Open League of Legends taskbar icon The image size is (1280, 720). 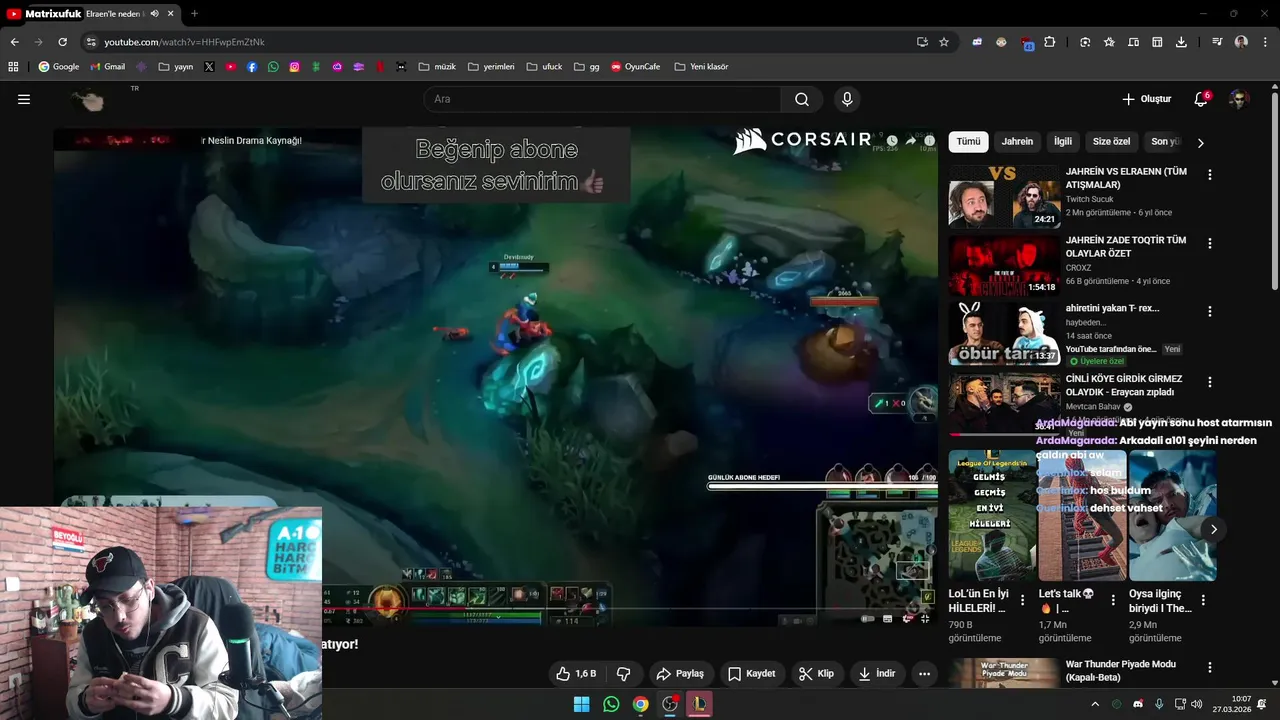pyautogui.click(x=700, y=704)
